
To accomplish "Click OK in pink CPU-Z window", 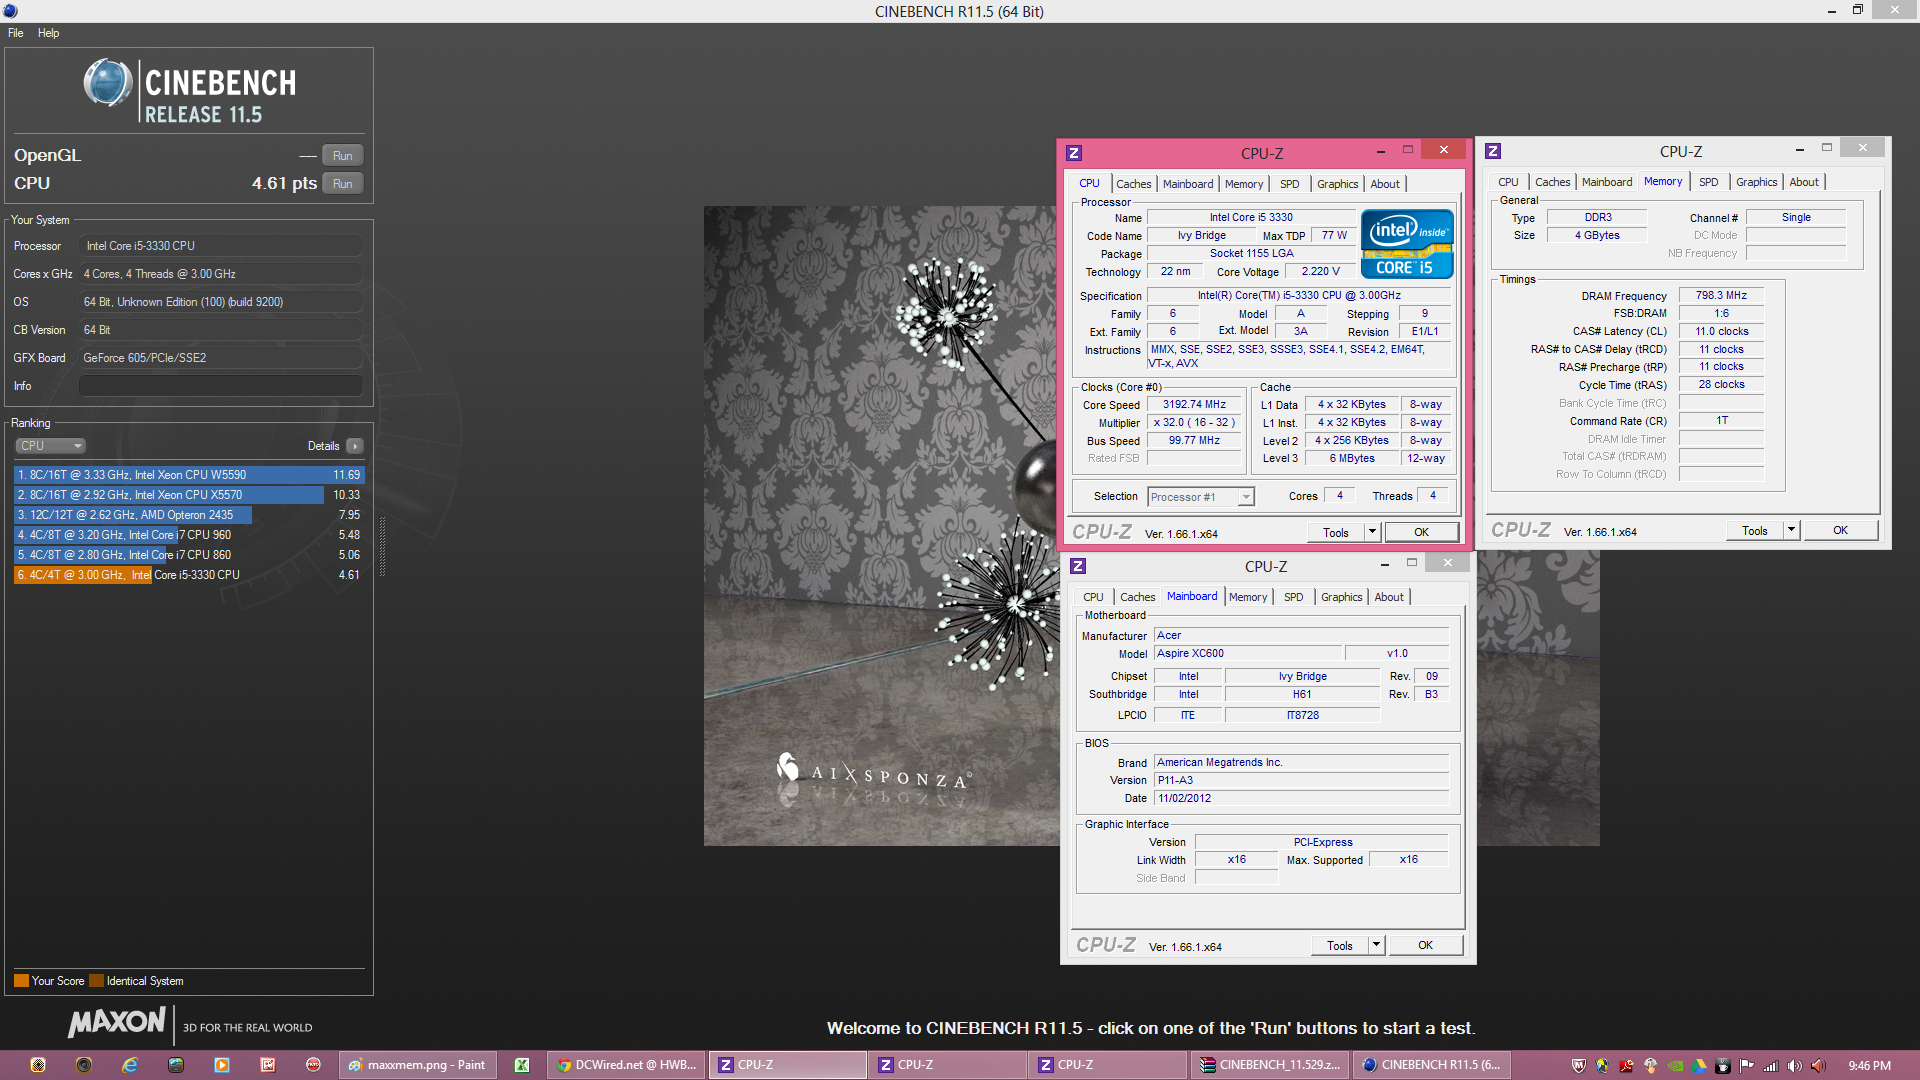I will [x=1422, y=532].
